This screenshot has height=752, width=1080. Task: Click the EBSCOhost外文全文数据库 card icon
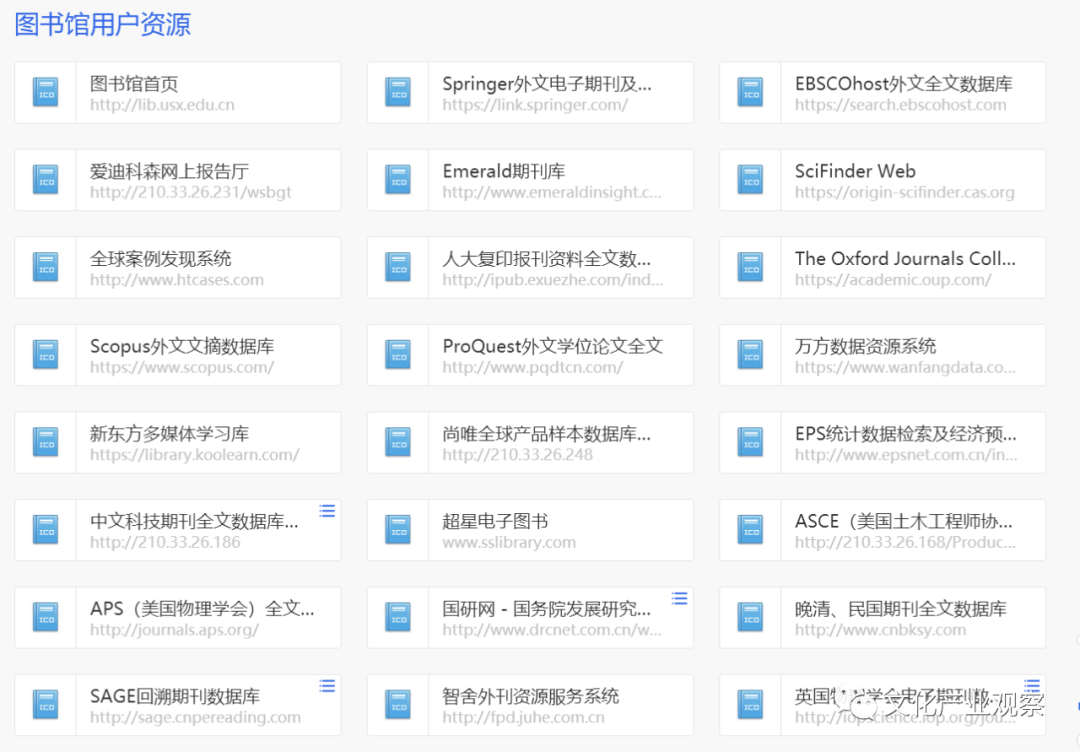coord(751,92)
